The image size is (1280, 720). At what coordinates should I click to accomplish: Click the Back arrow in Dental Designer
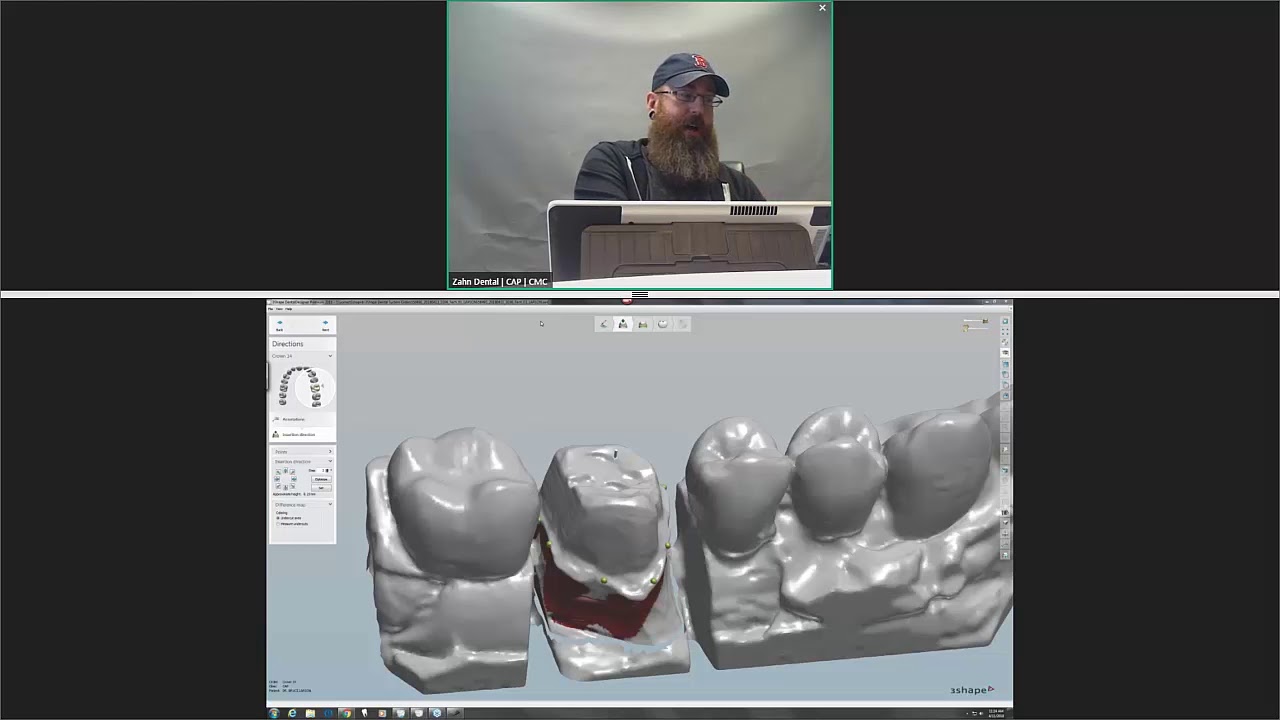[279, 325]
